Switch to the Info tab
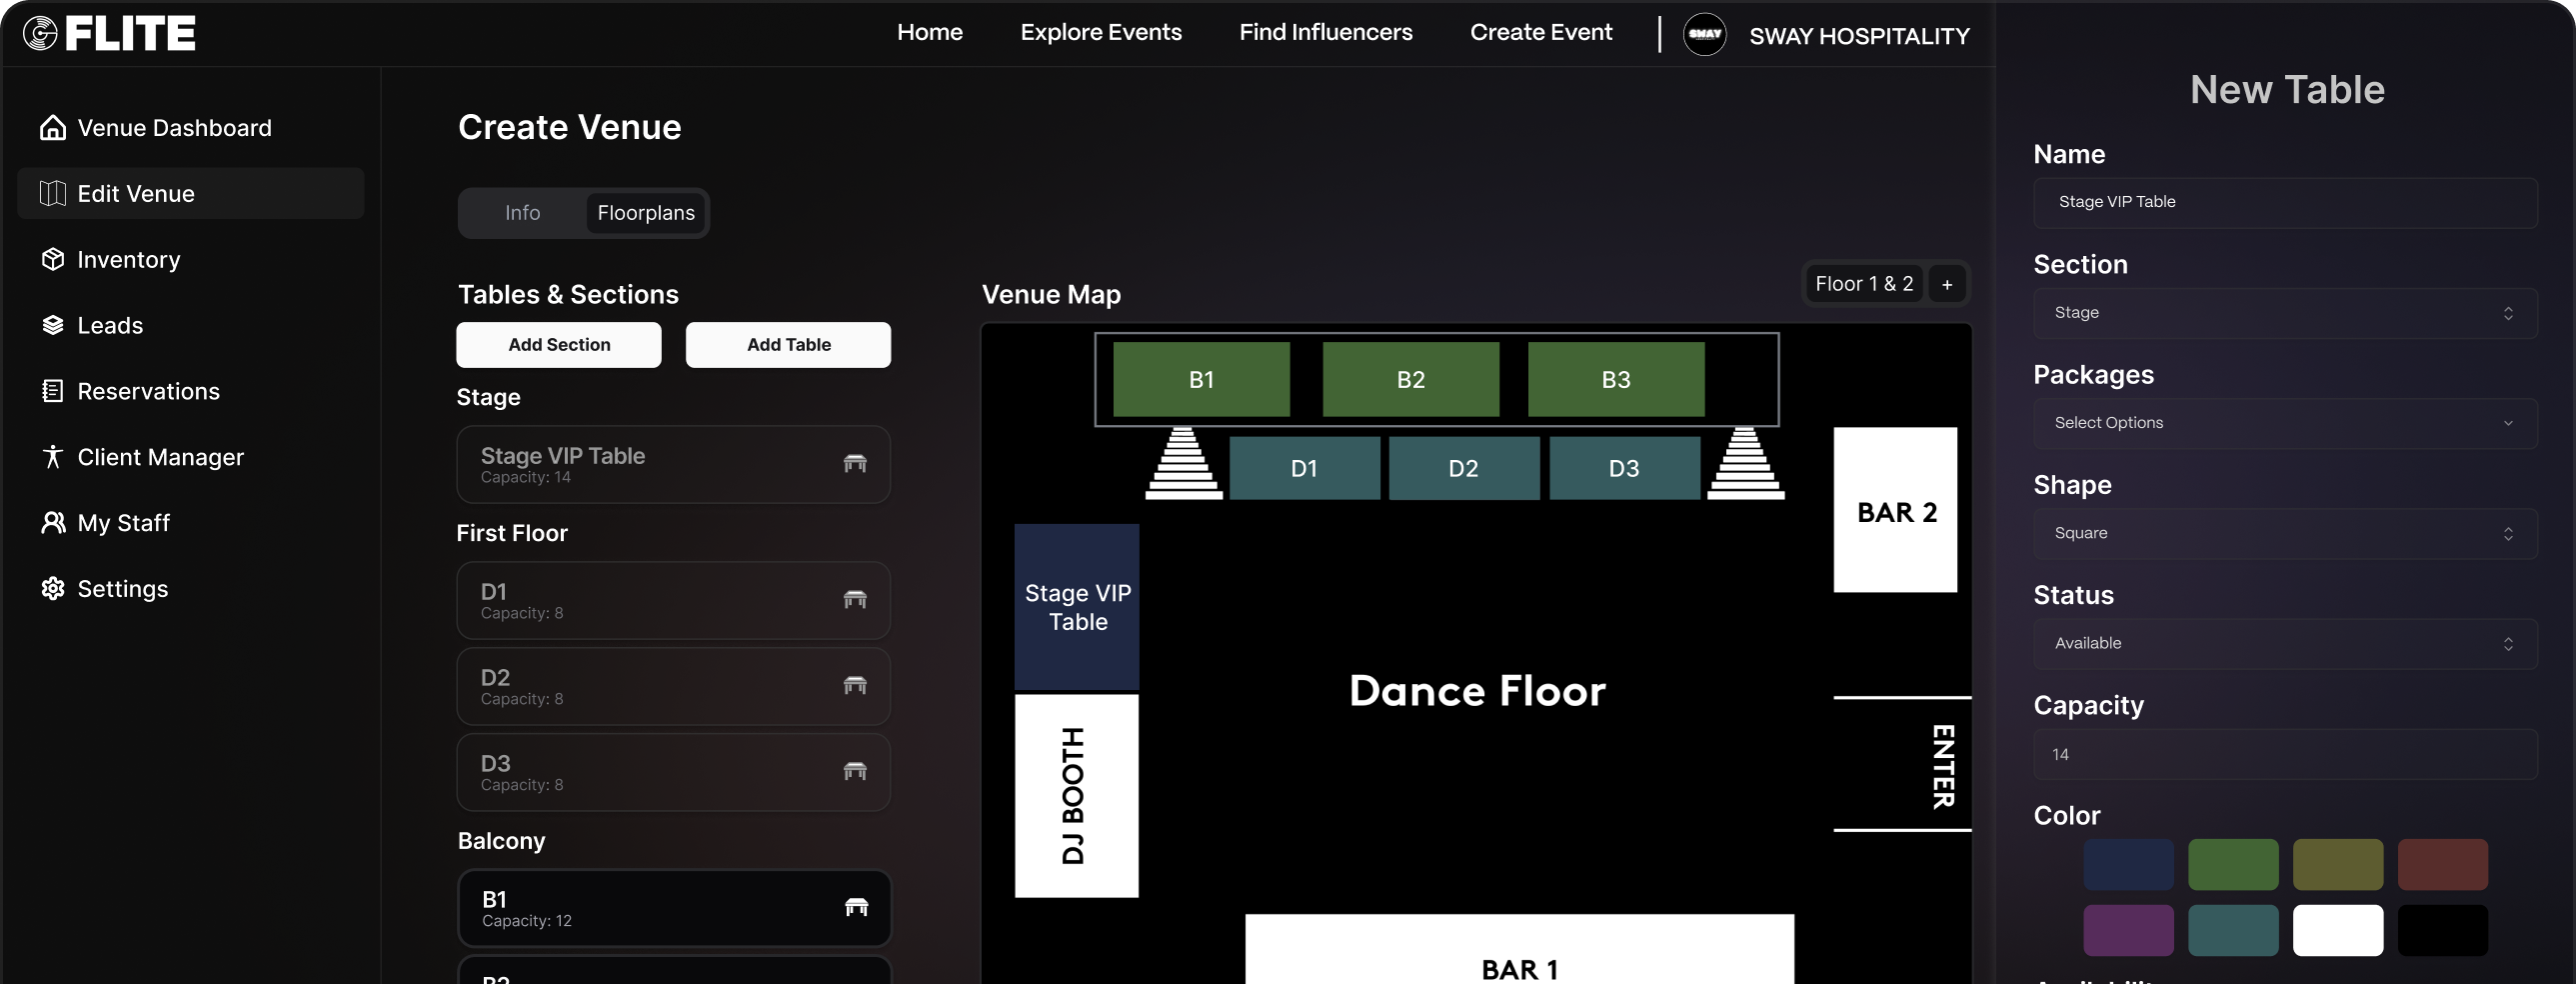Screen dimensions: 2576x984 [x=522, y=213]
